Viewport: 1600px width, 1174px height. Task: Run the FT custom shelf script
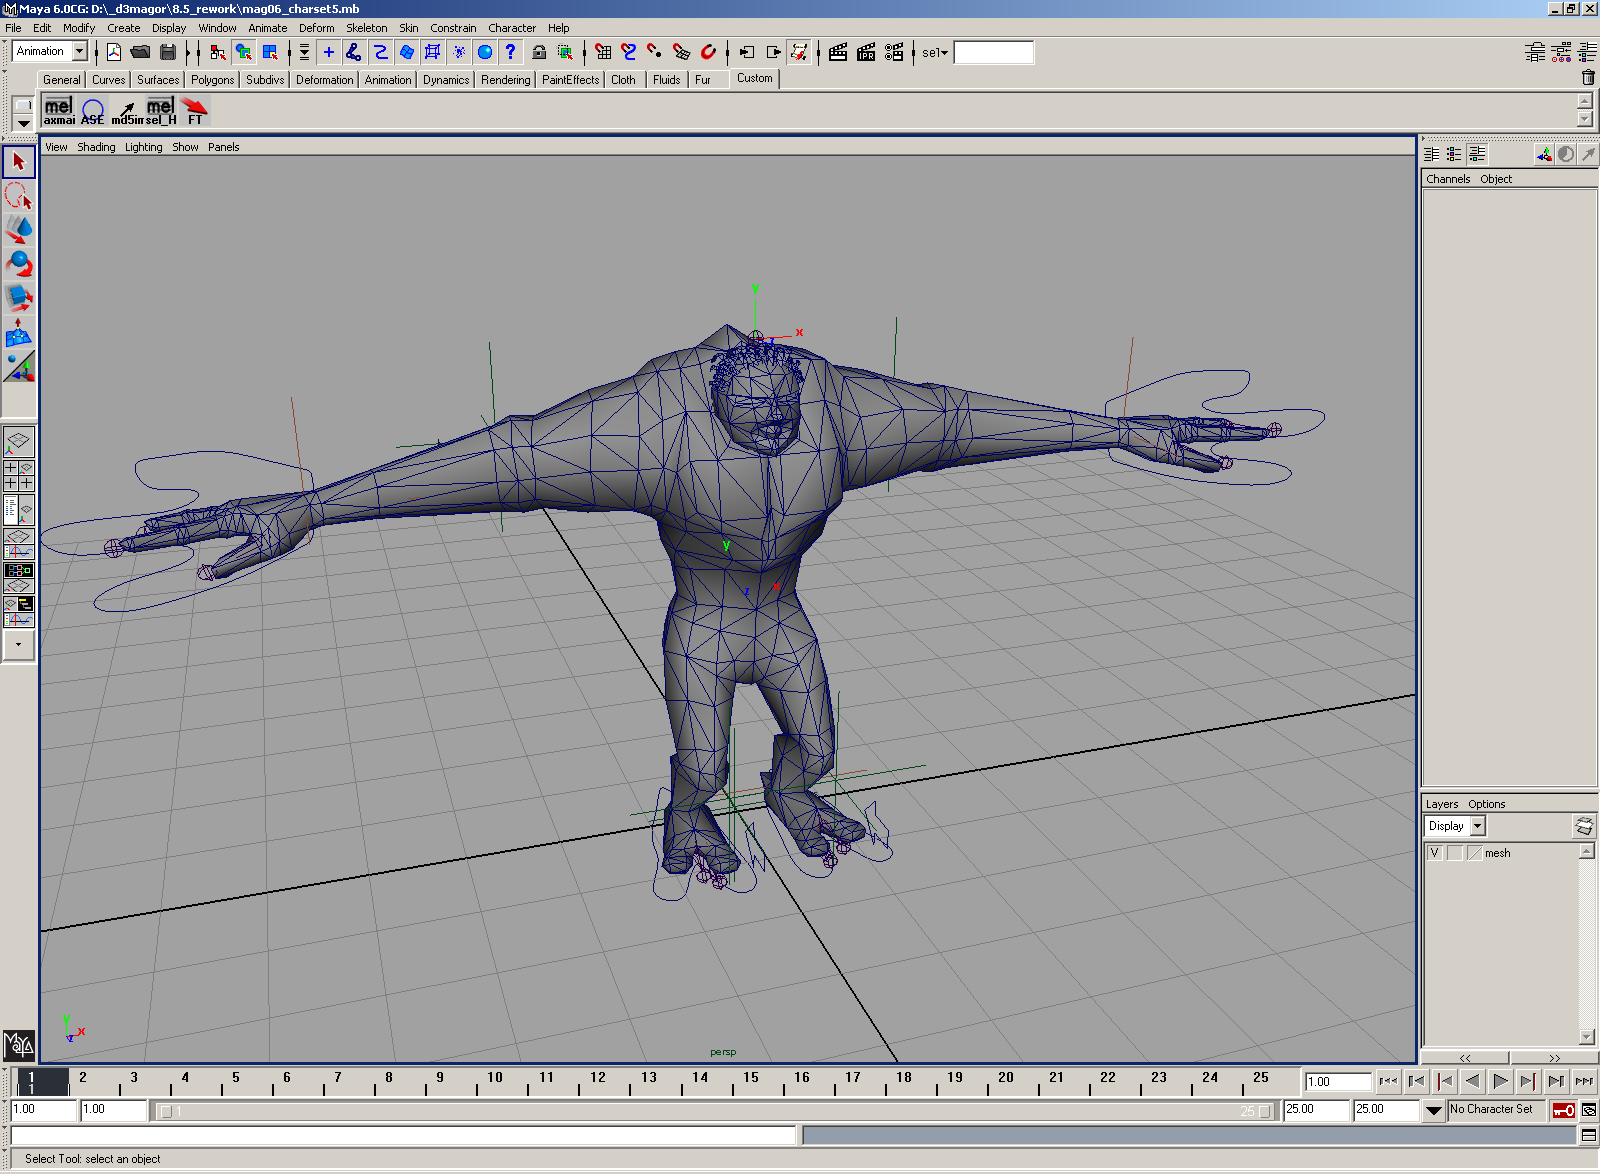(195, 110)
